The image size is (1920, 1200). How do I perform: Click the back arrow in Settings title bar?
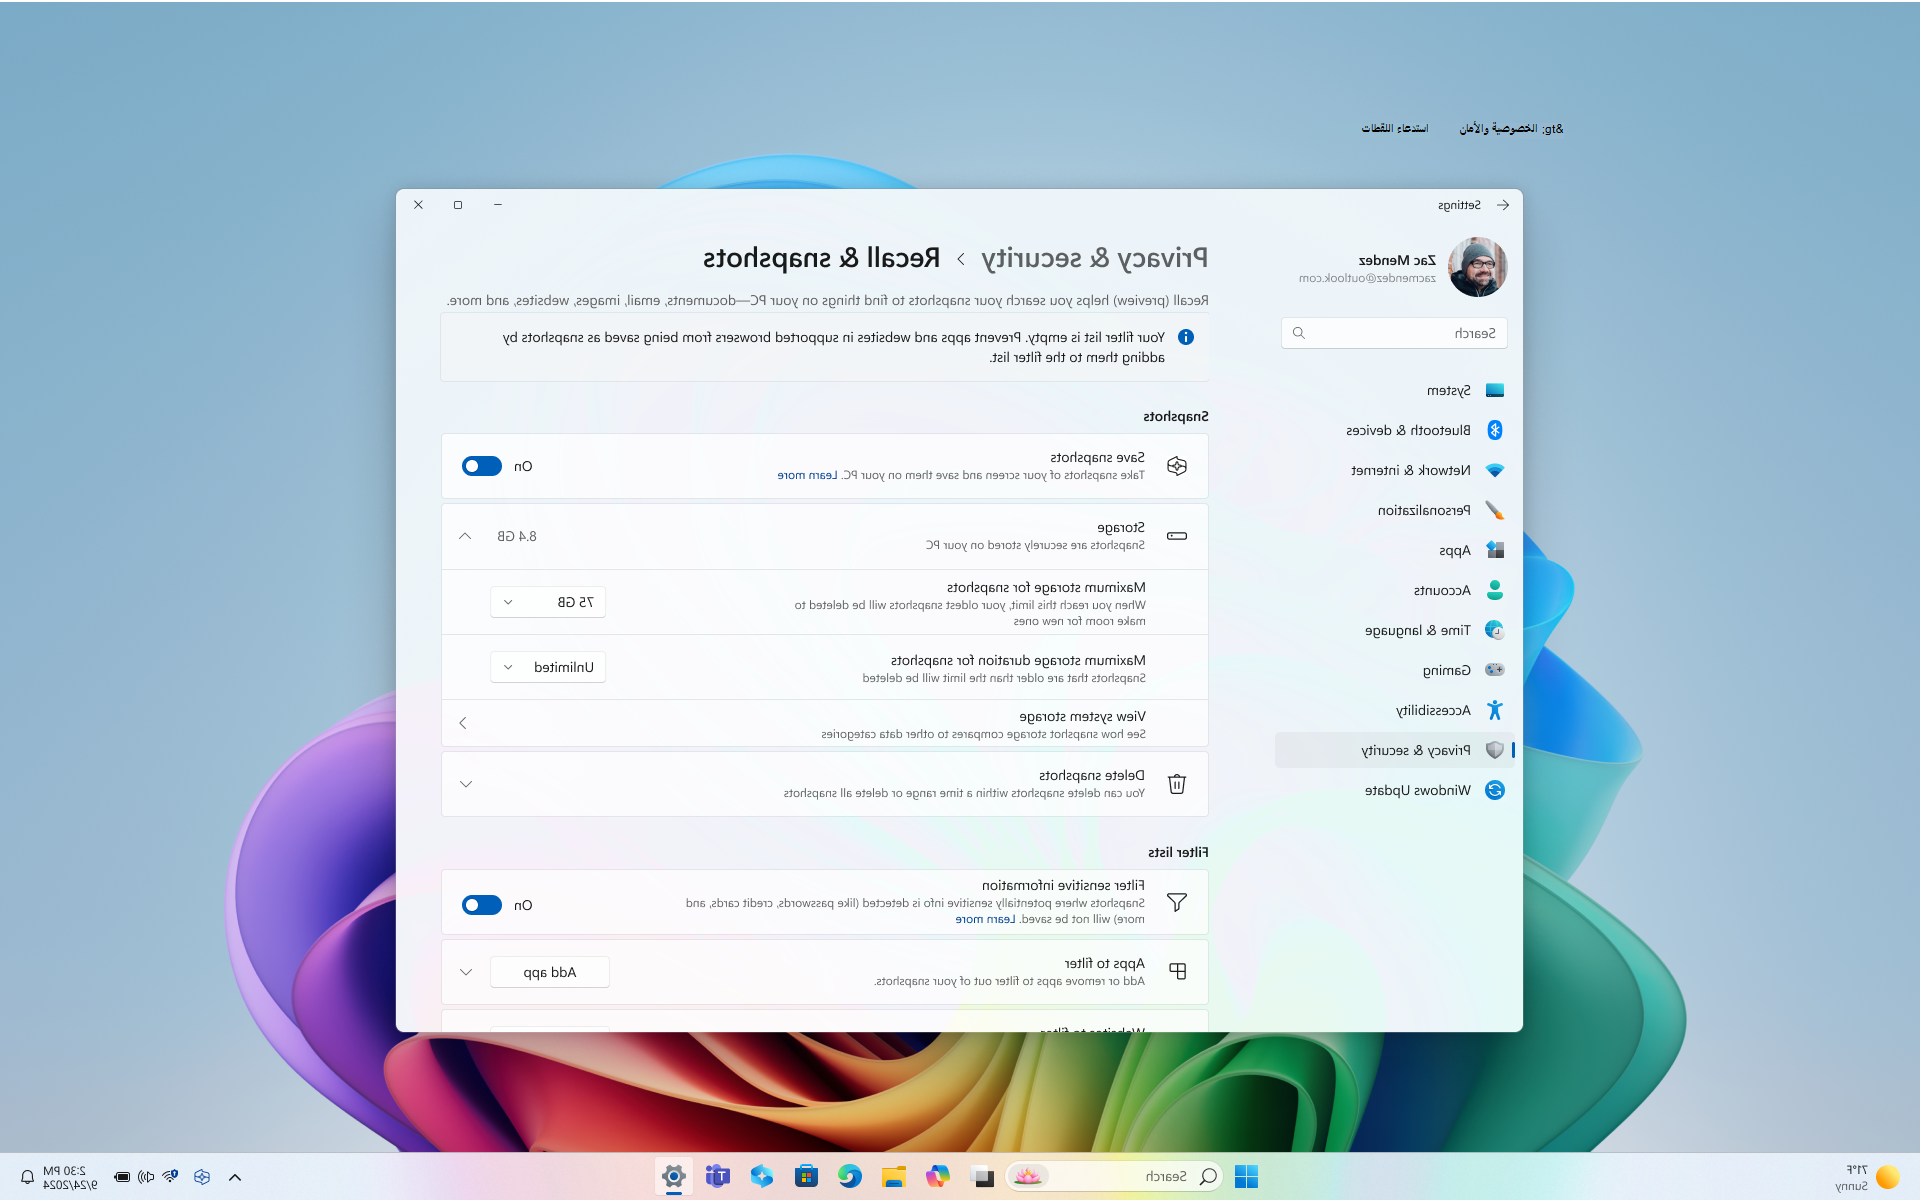point(1503,205)
